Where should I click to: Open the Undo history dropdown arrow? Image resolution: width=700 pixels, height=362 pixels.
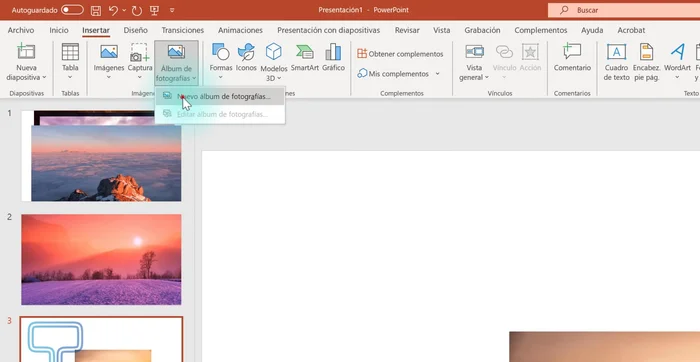124,10
